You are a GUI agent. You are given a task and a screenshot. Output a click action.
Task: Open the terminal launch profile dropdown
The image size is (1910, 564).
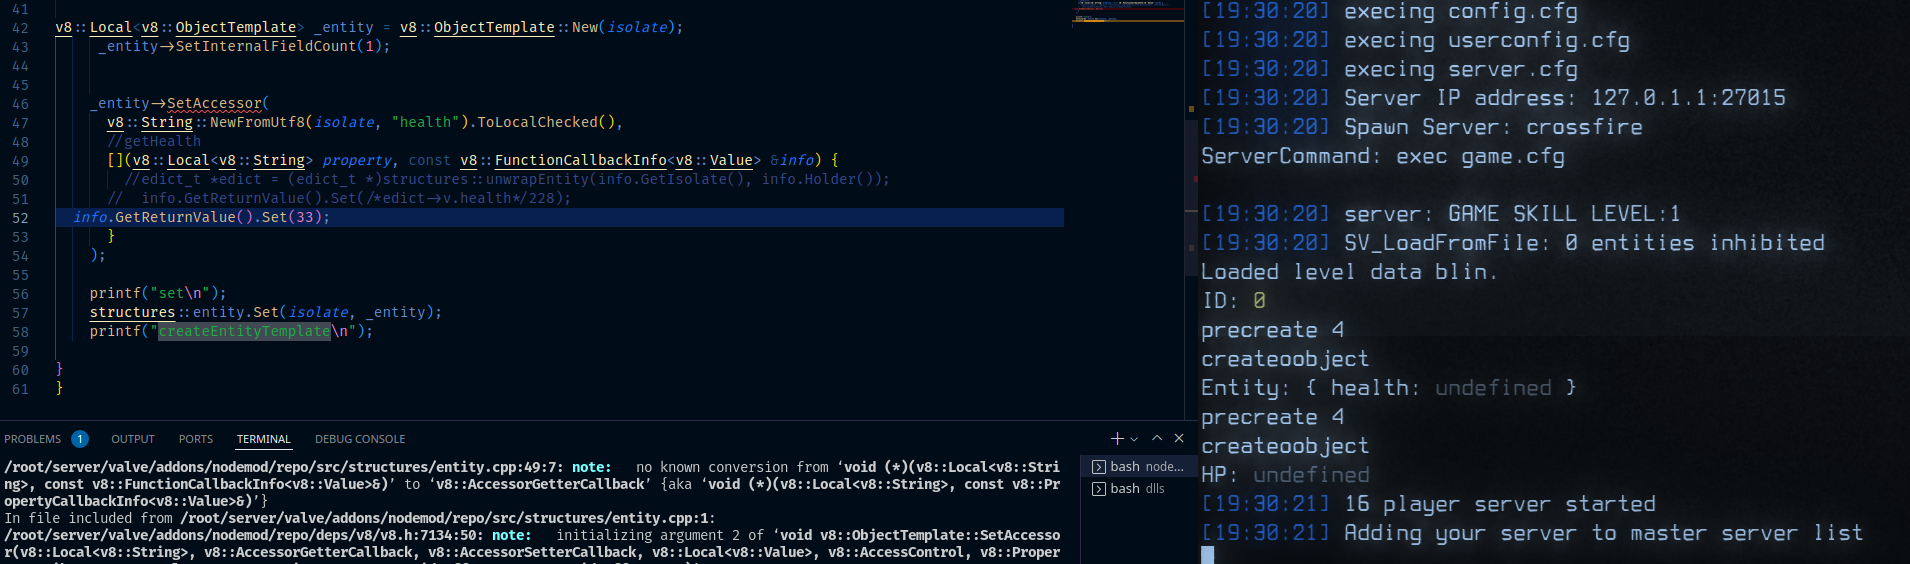coord(1134,439)
